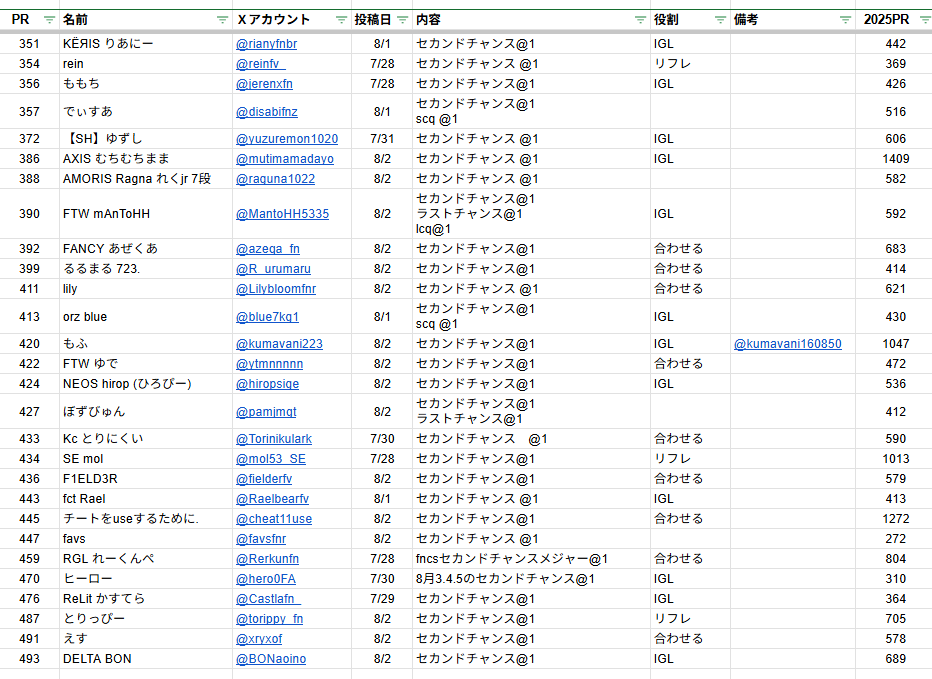Open the @reinfv_ account link
The width and height of the screenshot is (932, 679).
pos(260,64)
